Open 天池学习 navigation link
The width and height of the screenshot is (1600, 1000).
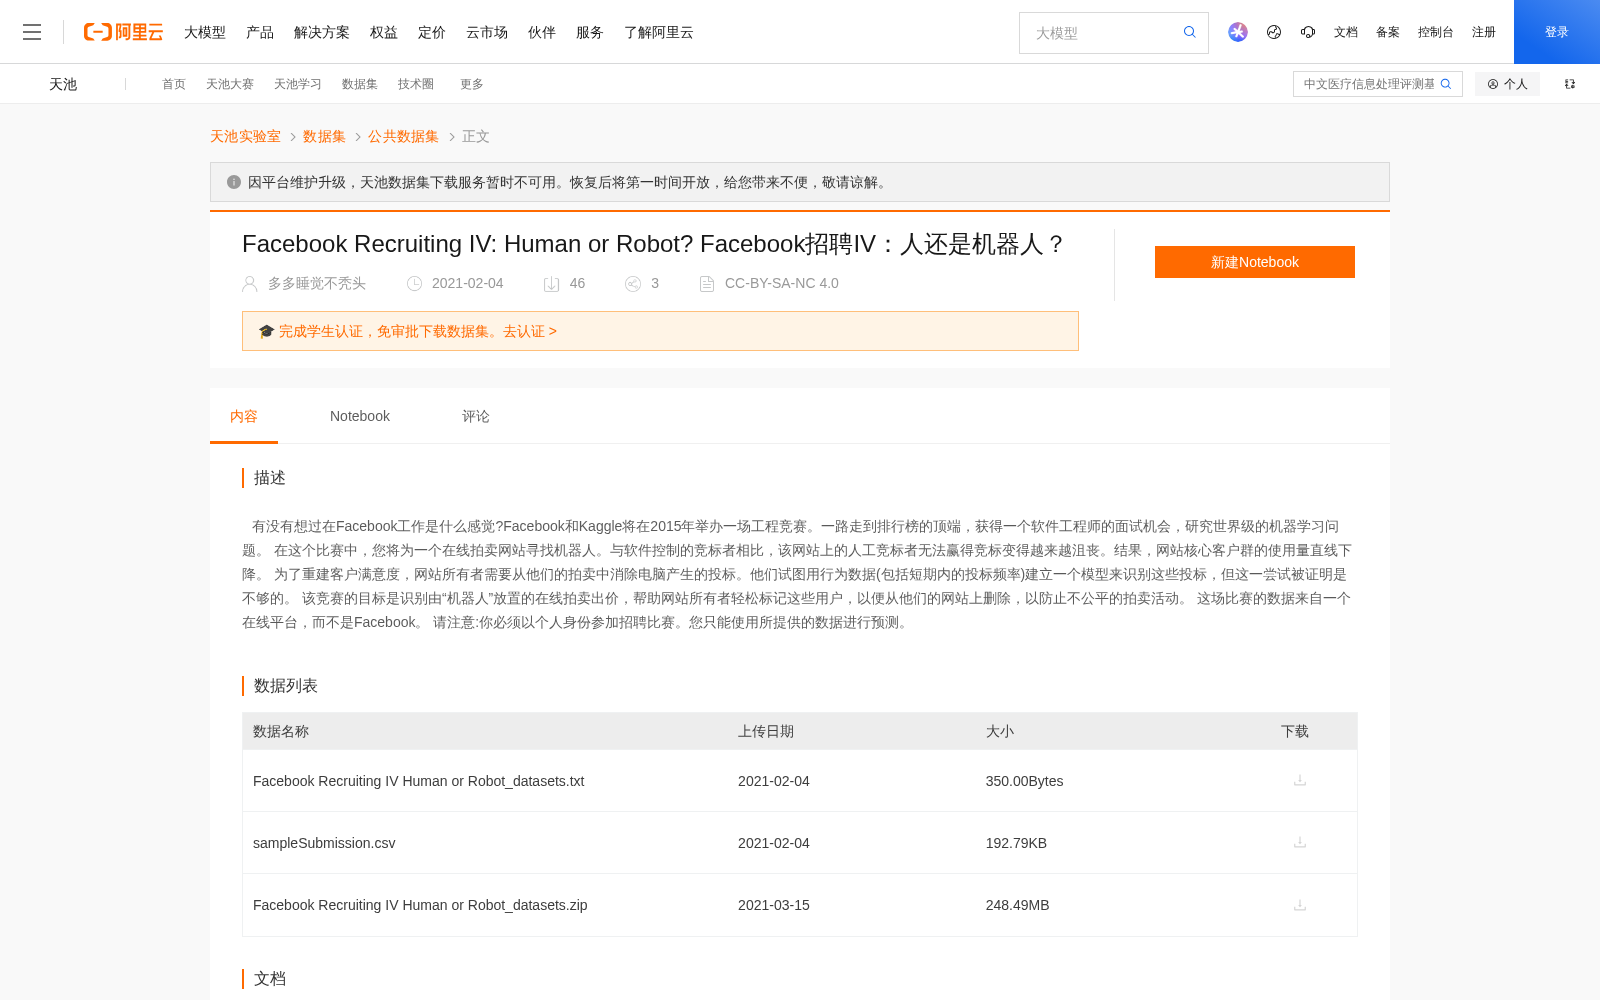[x=298, y=84]
